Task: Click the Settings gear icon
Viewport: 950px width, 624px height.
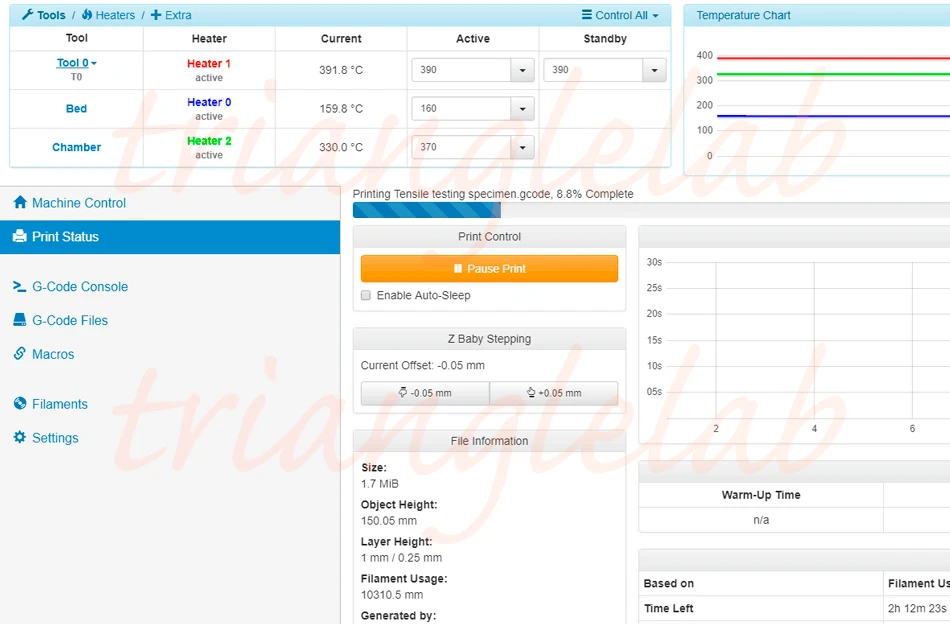Action: [x=20, y=437]
